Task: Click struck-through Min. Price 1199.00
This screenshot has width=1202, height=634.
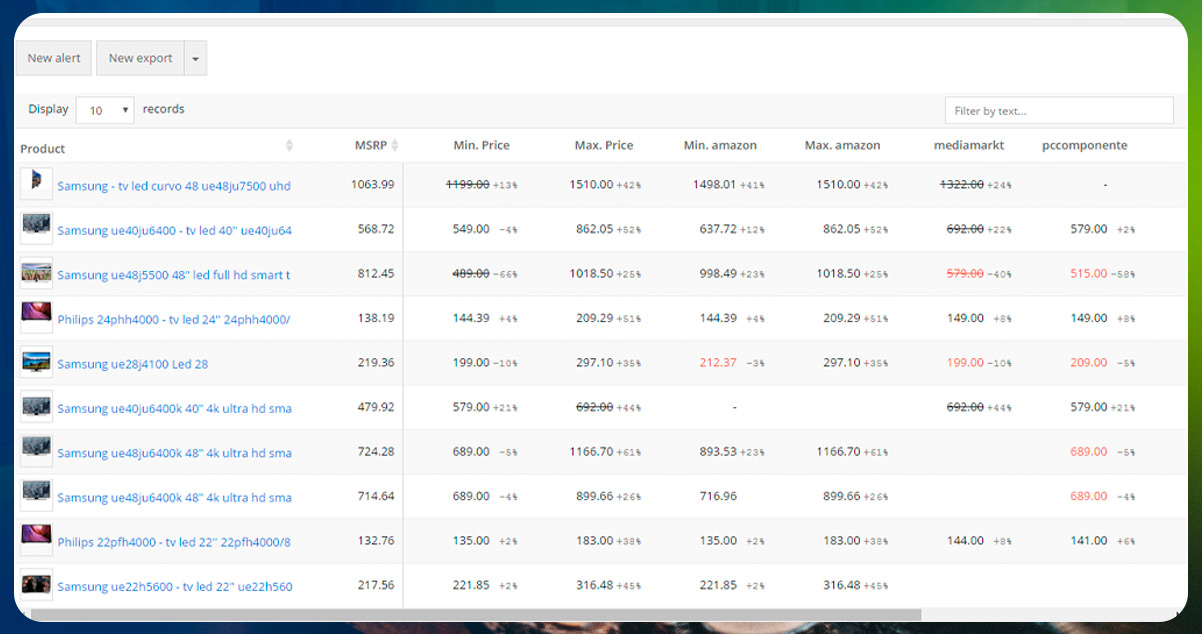Action: 467,185
